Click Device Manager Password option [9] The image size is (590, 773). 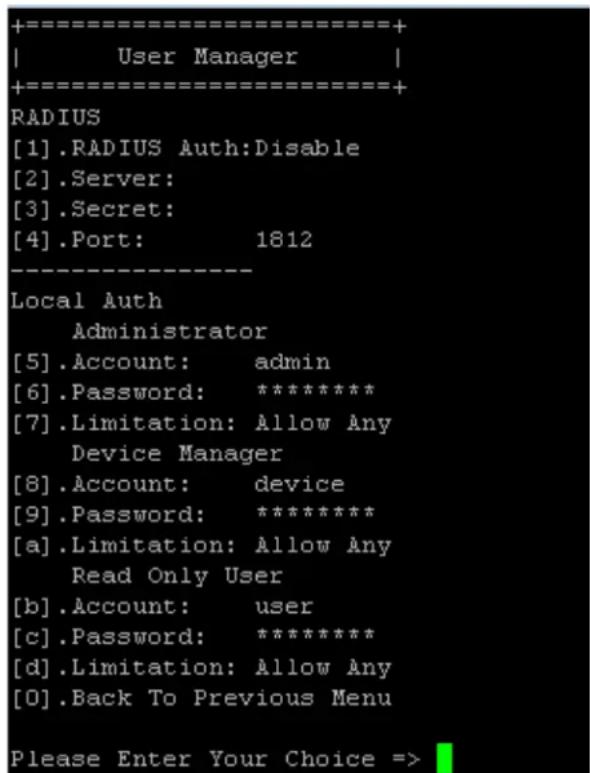tap(193, 515)
